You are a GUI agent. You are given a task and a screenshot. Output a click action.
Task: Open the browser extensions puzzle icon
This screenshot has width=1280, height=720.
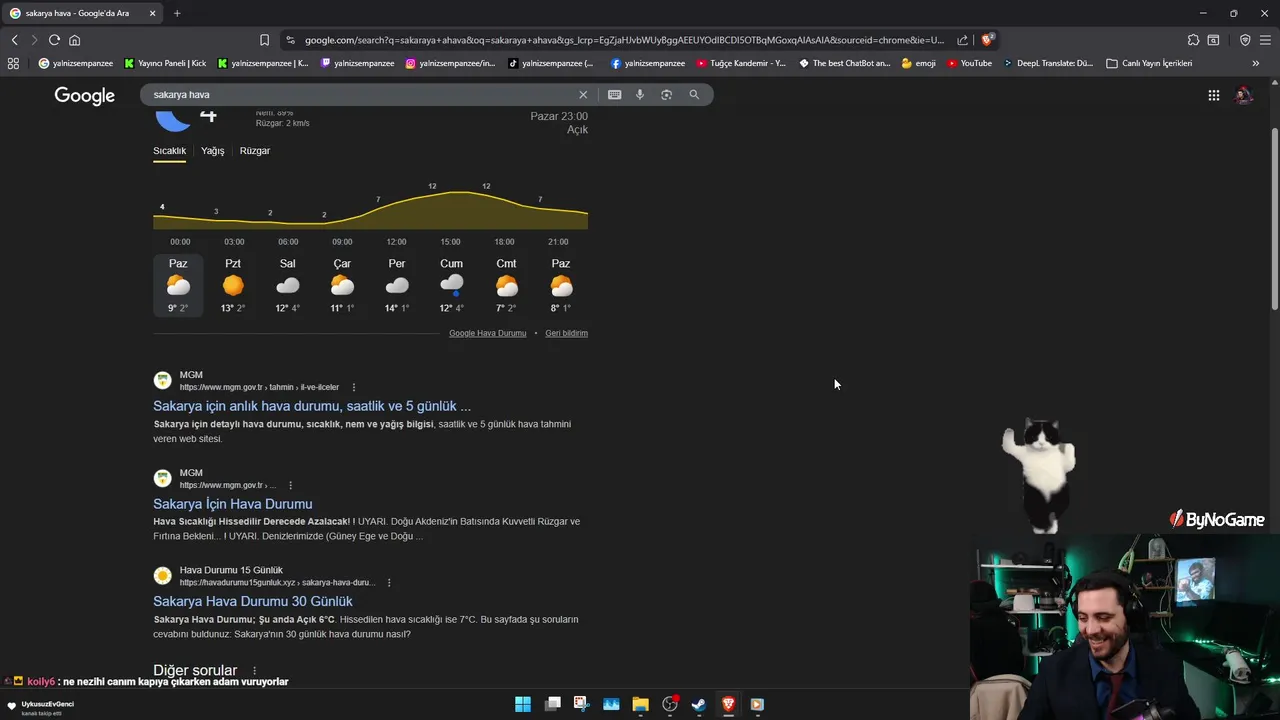[1193, 40]
